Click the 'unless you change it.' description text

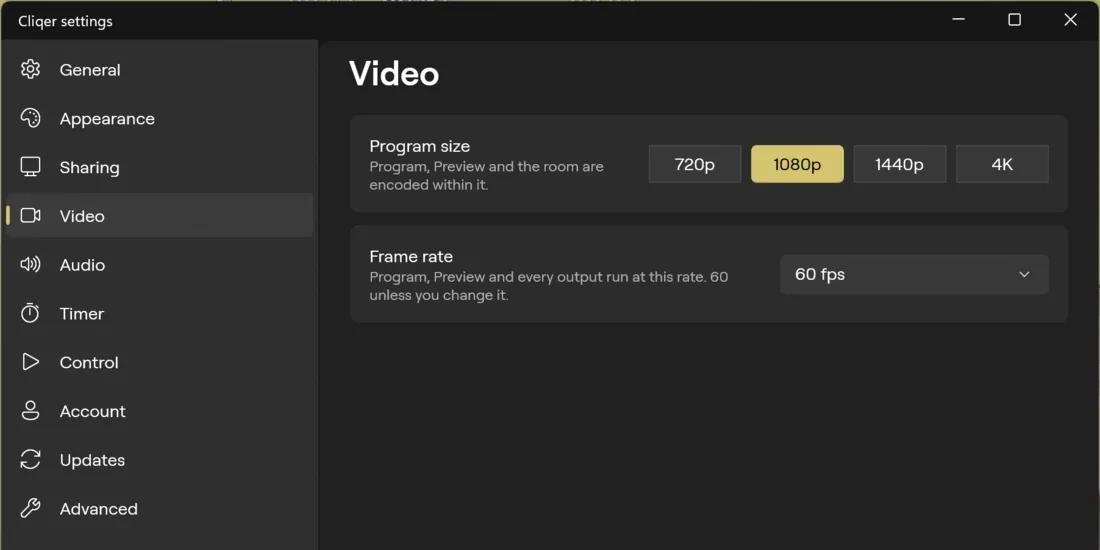click(439, 295)
